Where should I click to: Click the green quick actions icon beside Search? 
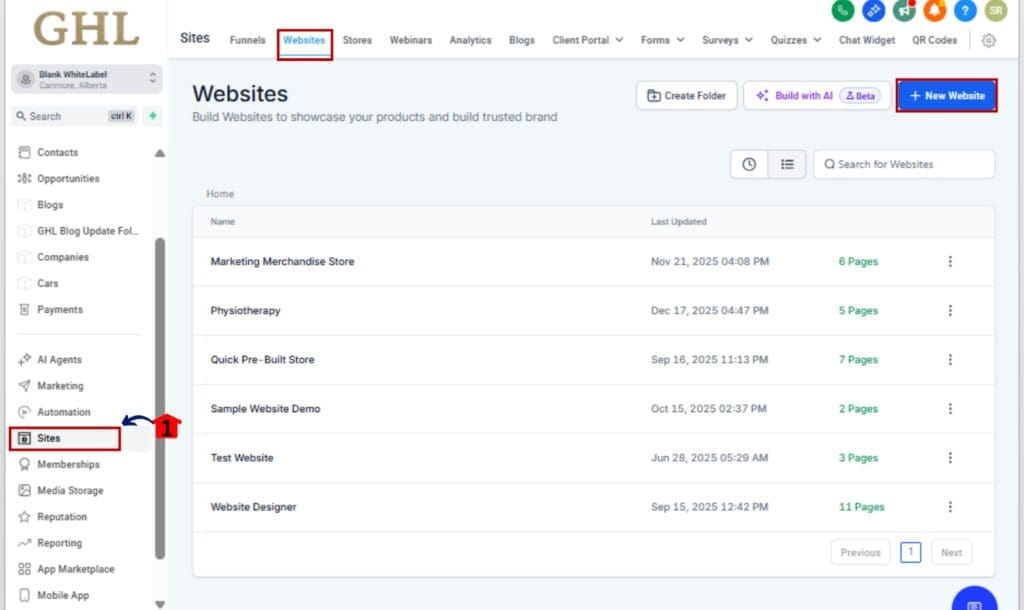152,116
